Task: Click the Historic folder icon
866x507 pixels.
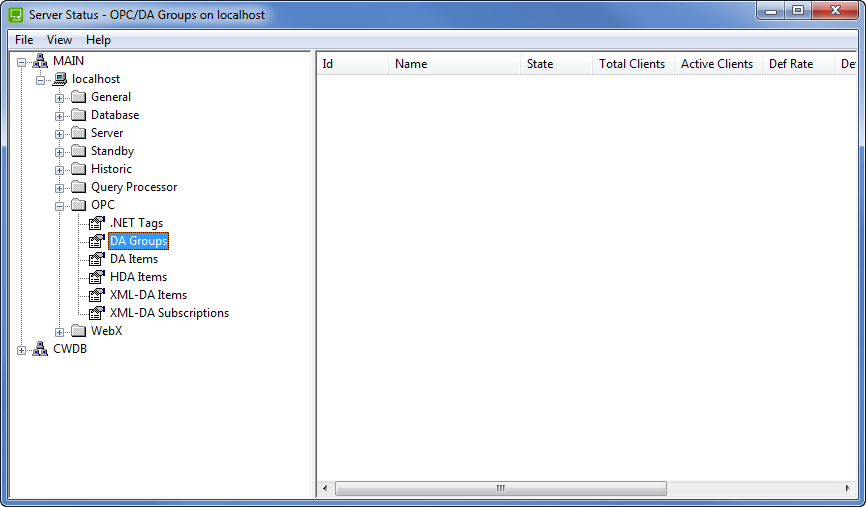Action: click(x=78, y=169)
